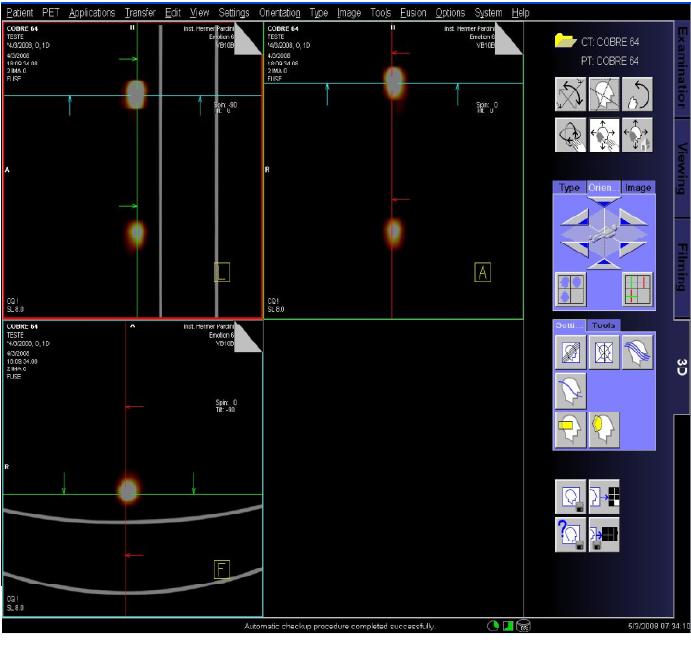
Task: Click the top orientation arrow in cube
Action: tap(604, 203)
